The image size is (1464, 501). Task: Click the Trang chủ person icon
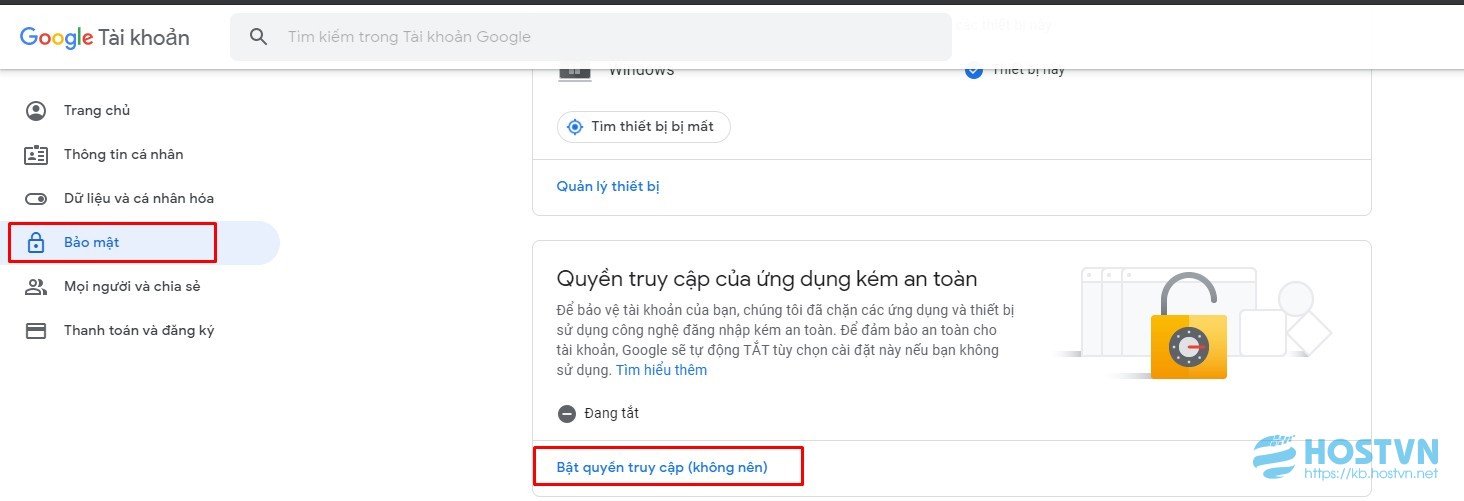click(36, 111)
